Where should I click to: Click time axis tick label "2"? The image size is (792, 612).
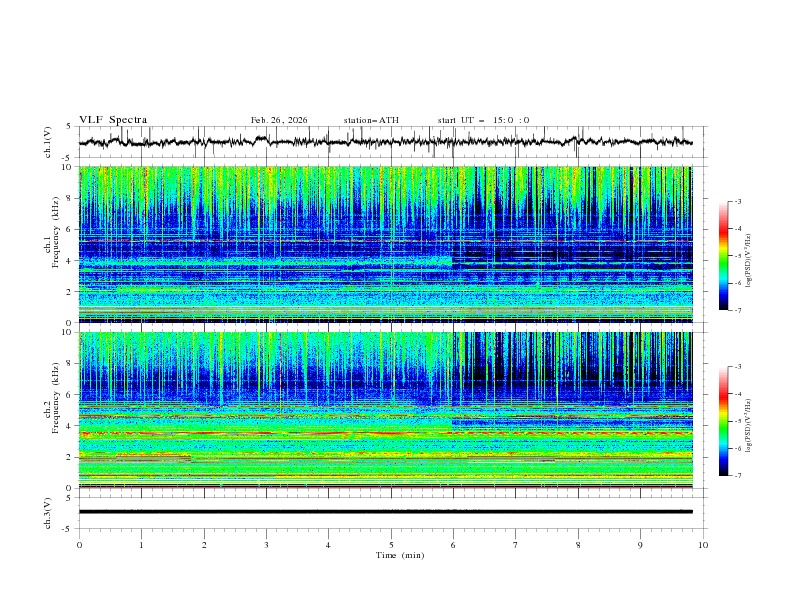[x=204, y=545]
